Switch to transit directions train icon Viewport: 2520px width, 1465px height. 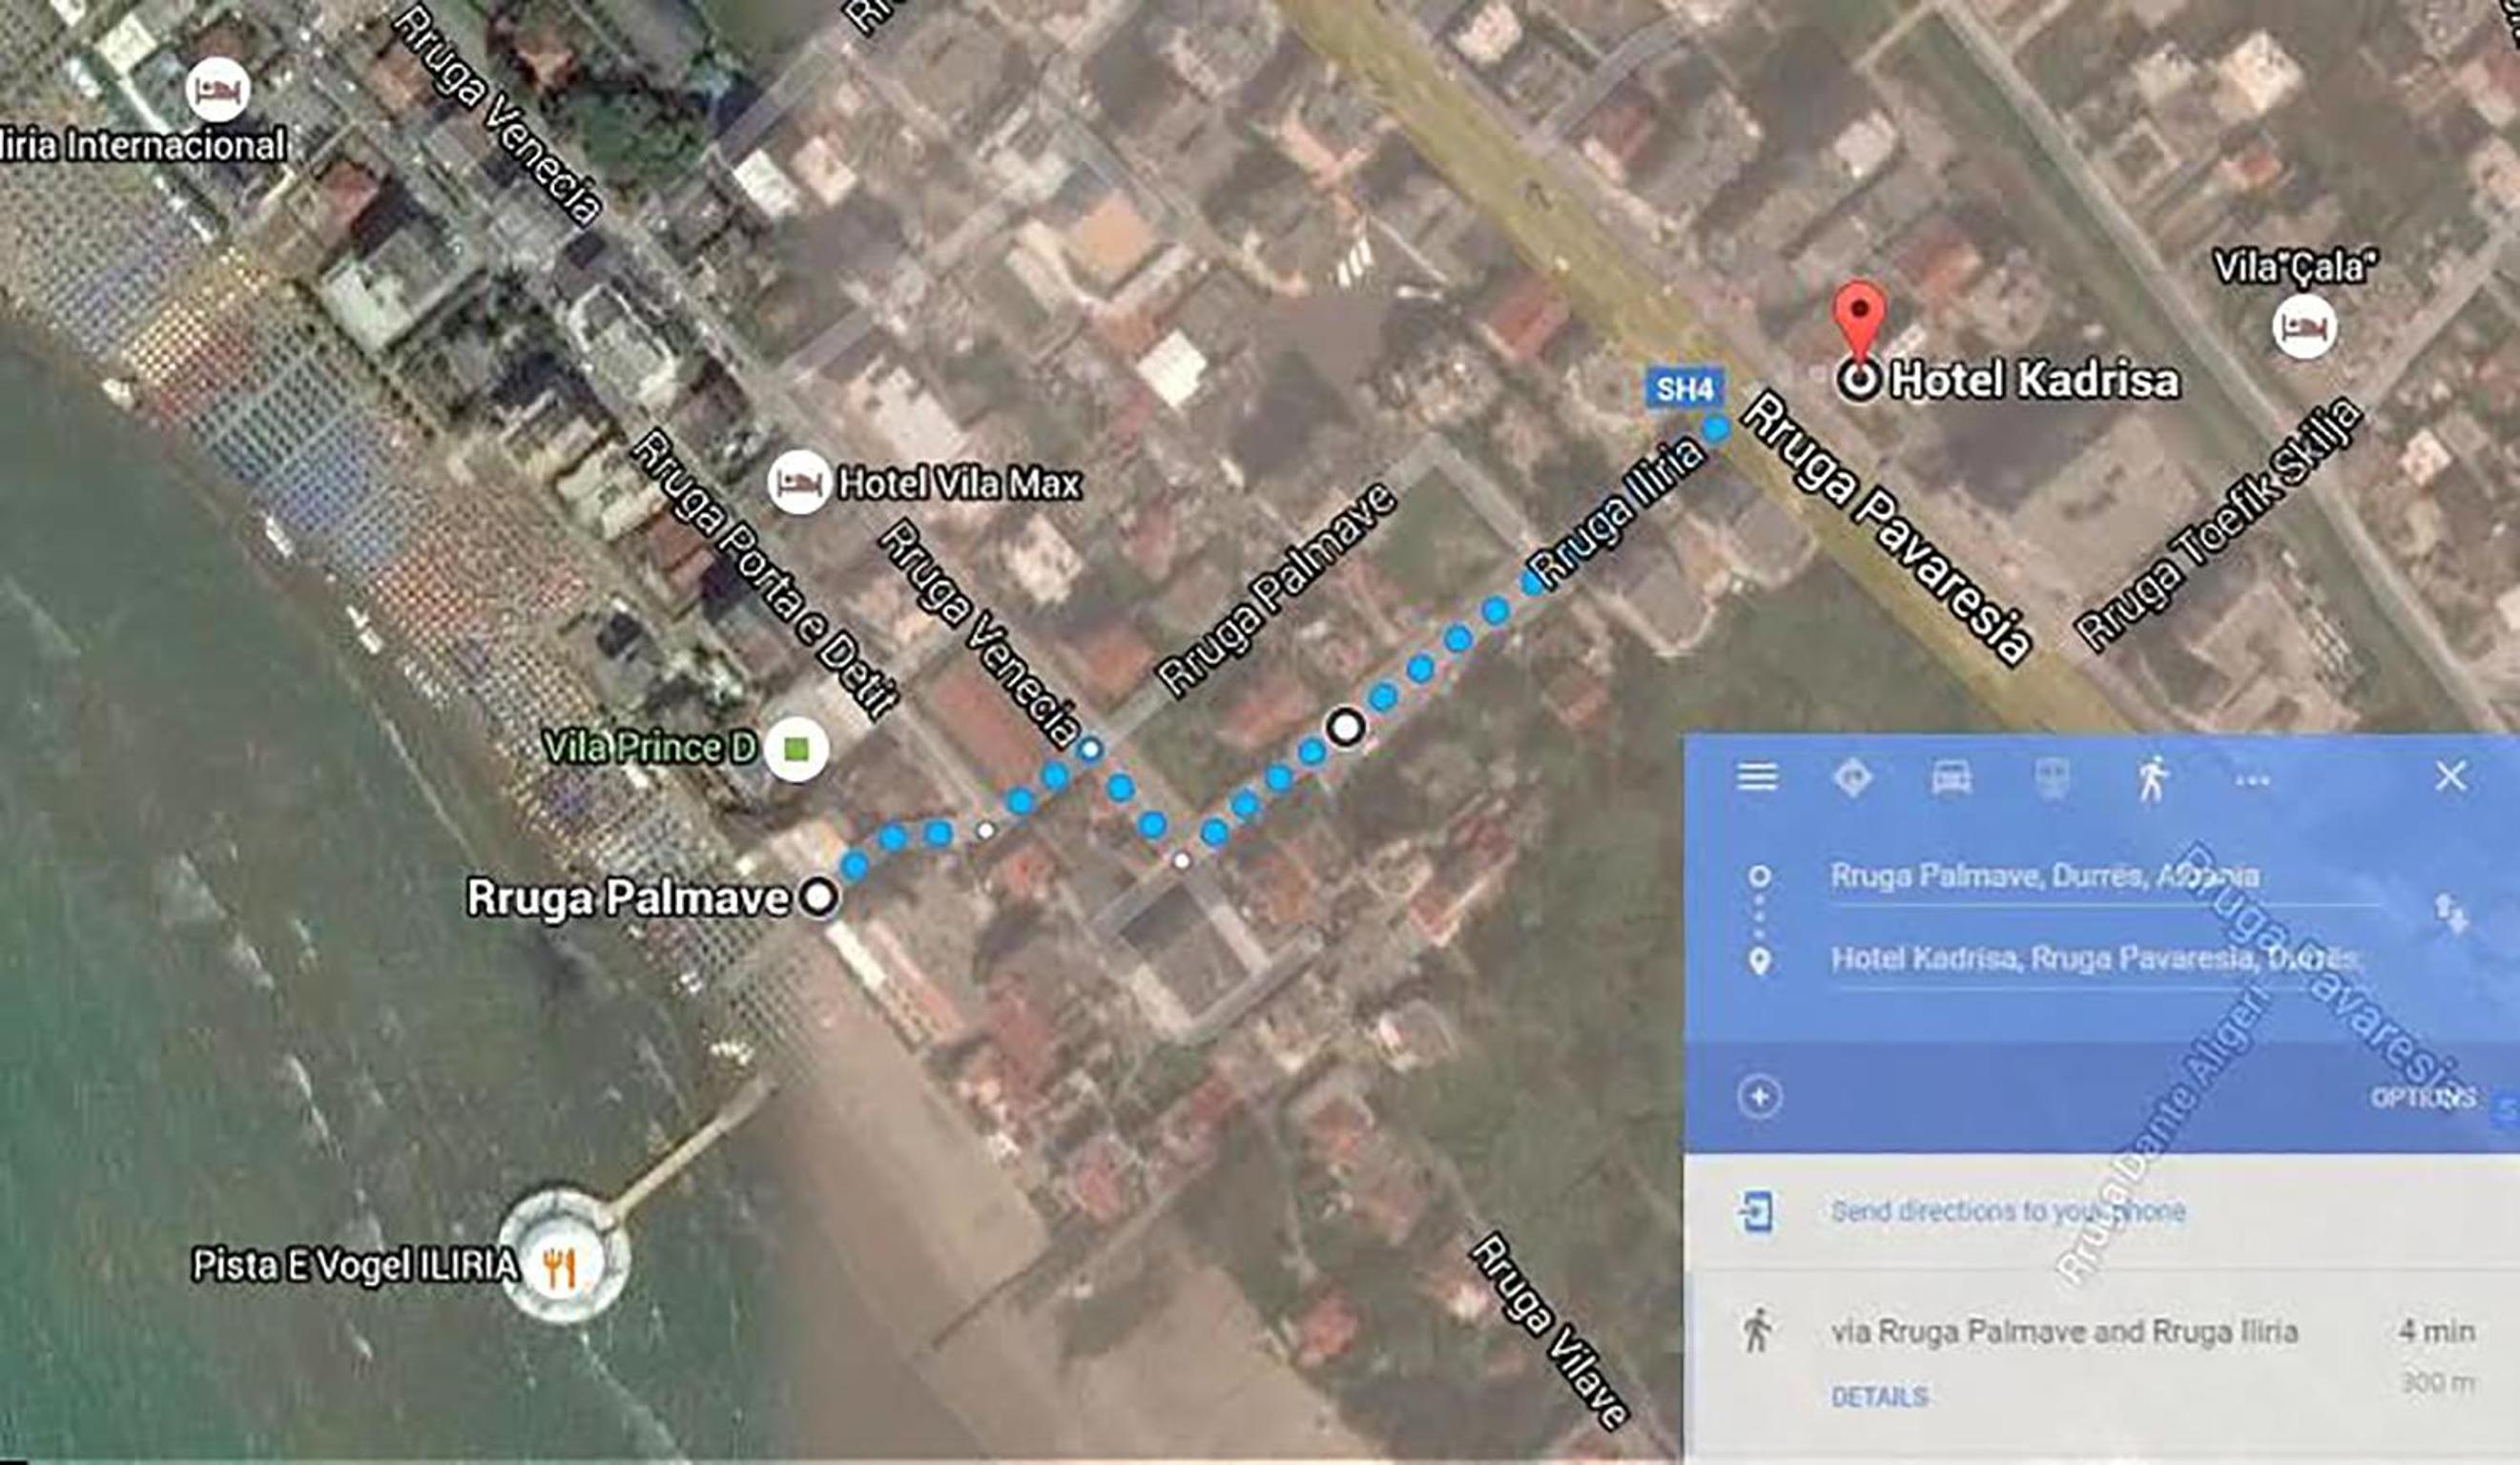(x=2052, y=777)
